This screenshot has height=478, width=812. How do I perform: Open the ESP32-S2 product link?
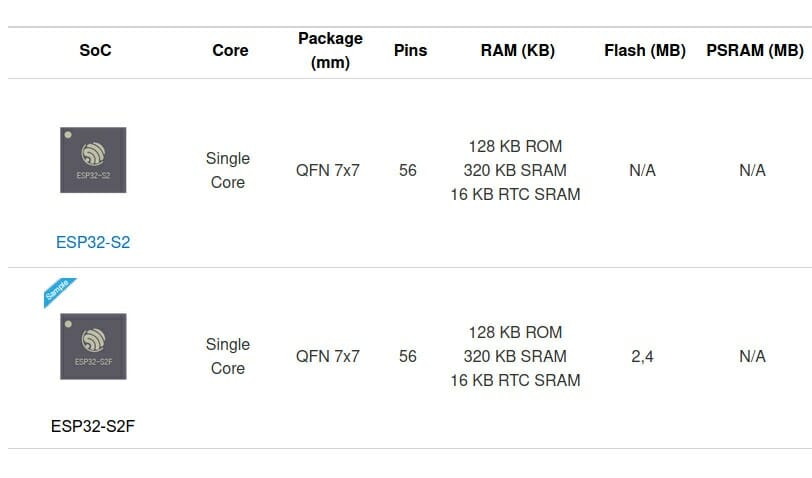click(93, 242)
